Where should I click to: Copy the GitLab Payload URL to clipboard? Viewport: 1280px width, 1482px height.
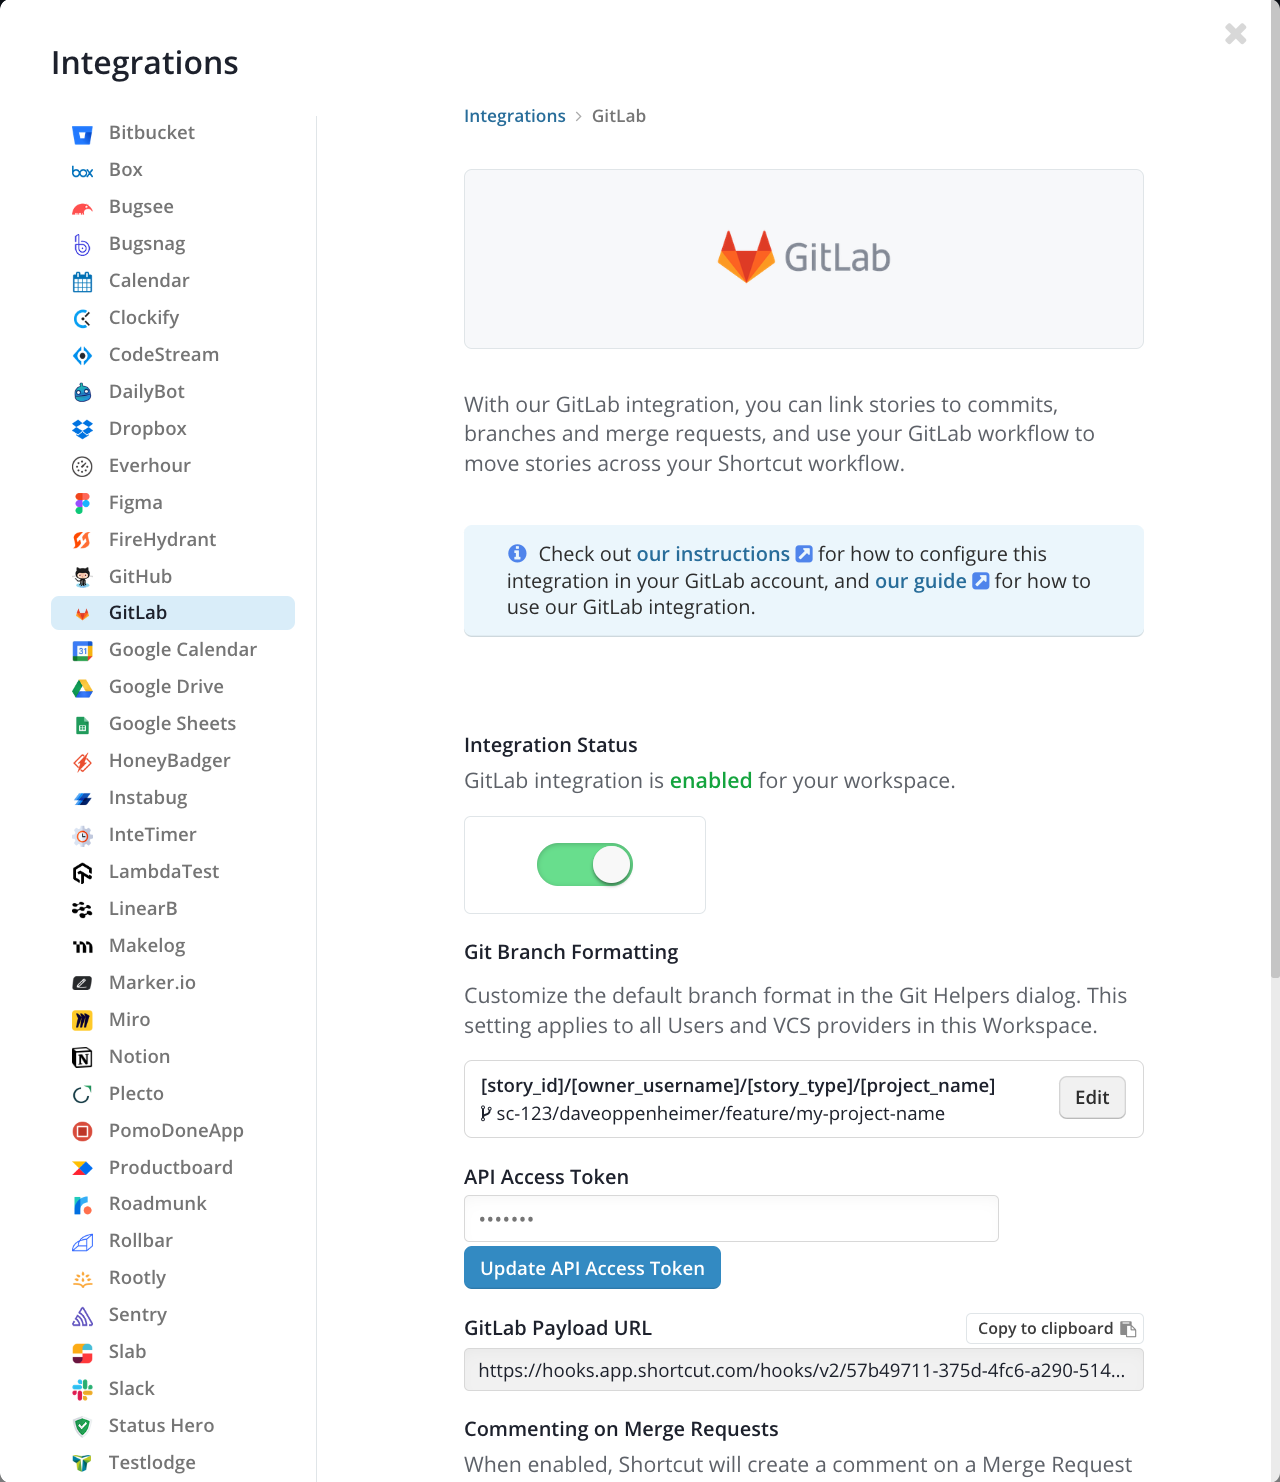point(1054,1328)
